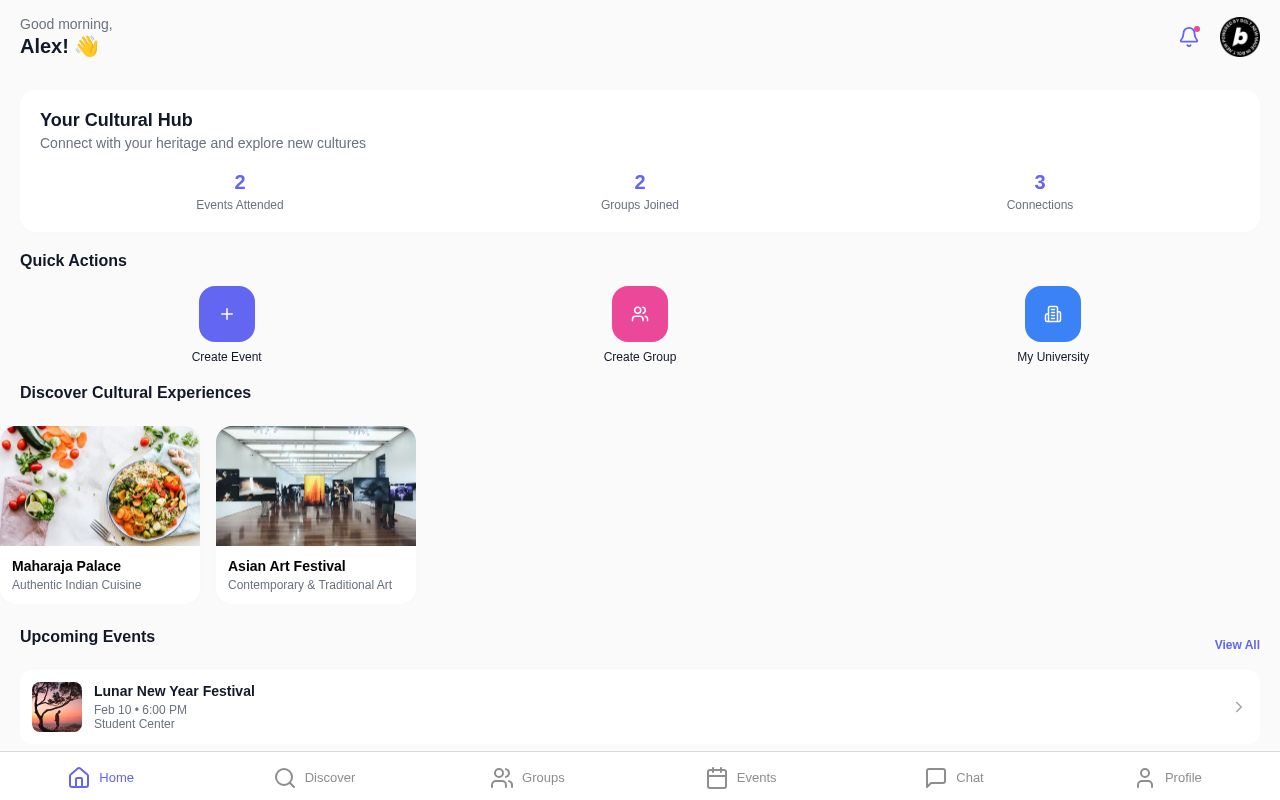
Task: Click the Groups Joined stat
Action: 640,192
